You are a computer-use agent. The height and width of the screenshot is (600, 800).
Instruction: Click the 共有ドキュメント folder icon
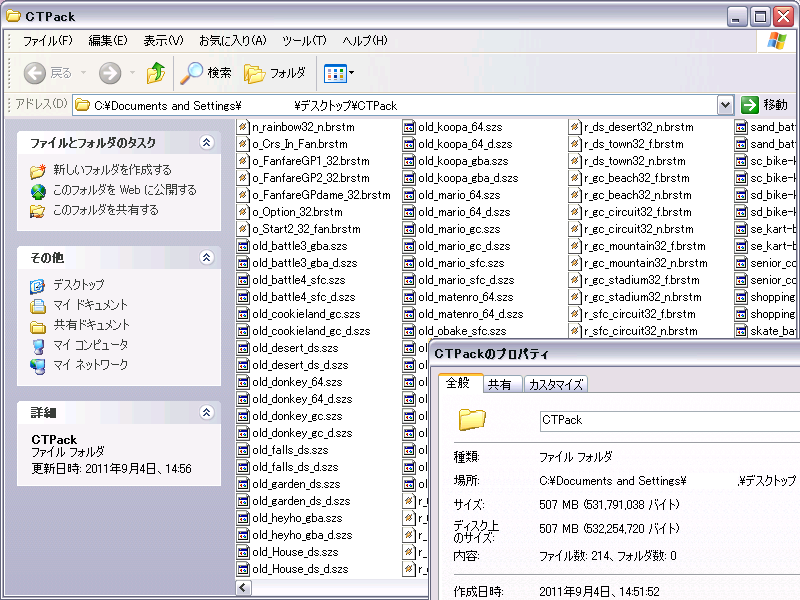(38, 326)
